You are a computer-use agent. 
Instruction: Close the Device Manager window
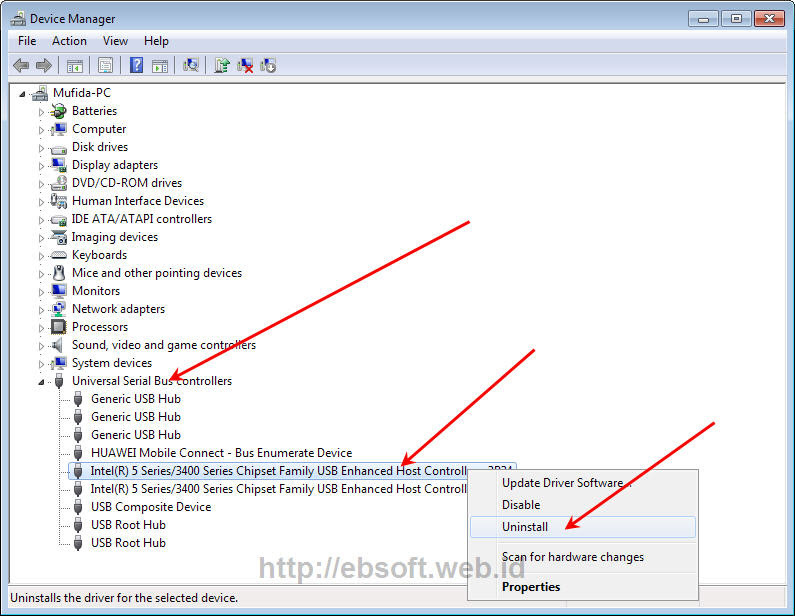(x=769, y=19)
